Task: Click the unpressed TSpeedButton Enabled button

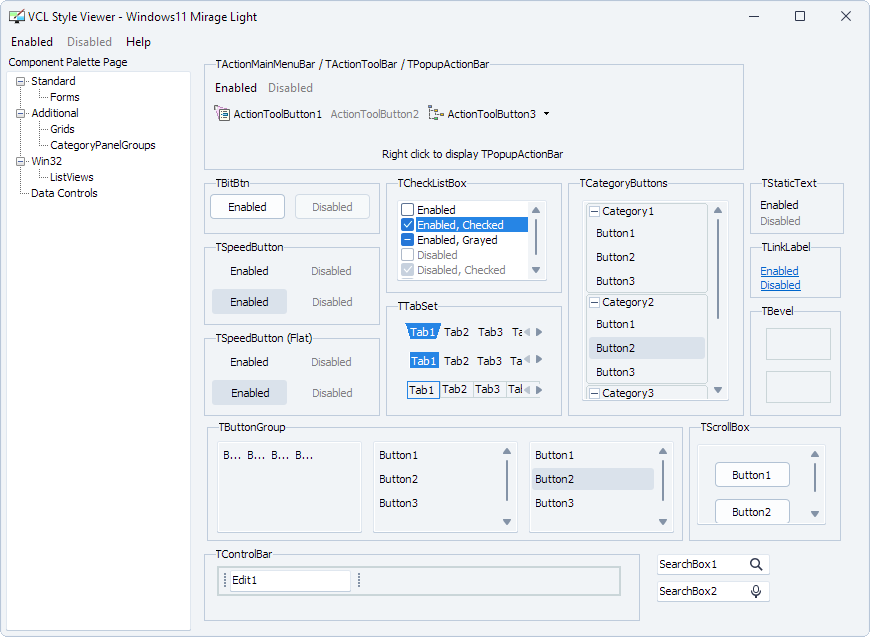Action: (x=250, y=271)
